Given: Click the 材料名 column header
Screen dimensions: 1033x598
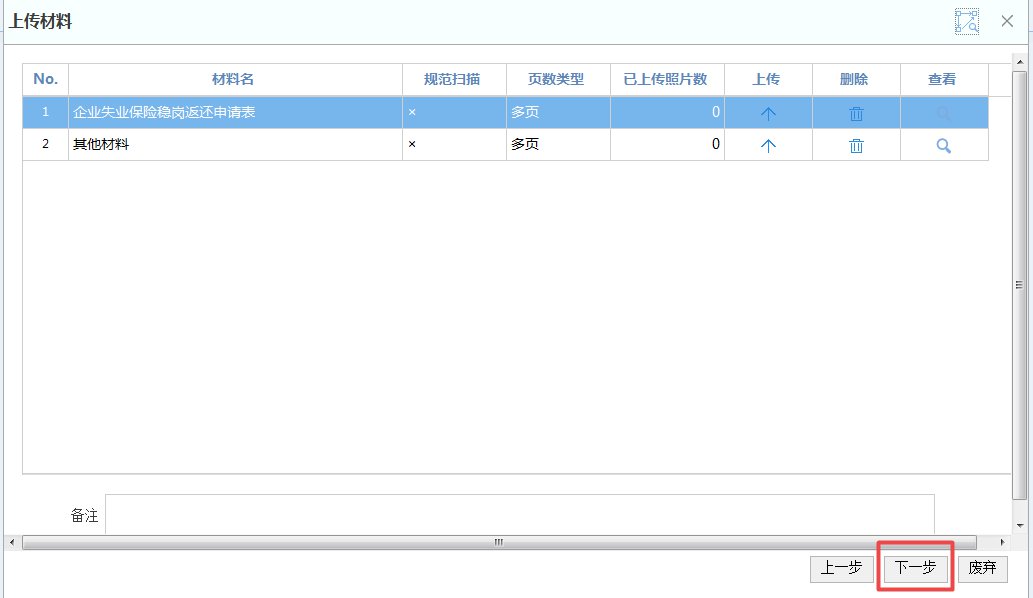Looking at the screenshot, I should [x=234, y=80].
